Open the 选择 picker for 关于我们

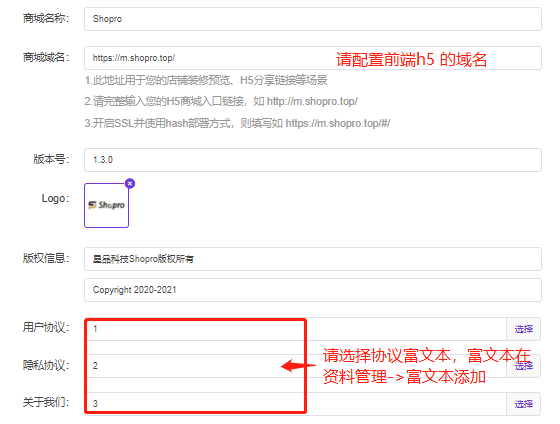[x=524, y=404]
